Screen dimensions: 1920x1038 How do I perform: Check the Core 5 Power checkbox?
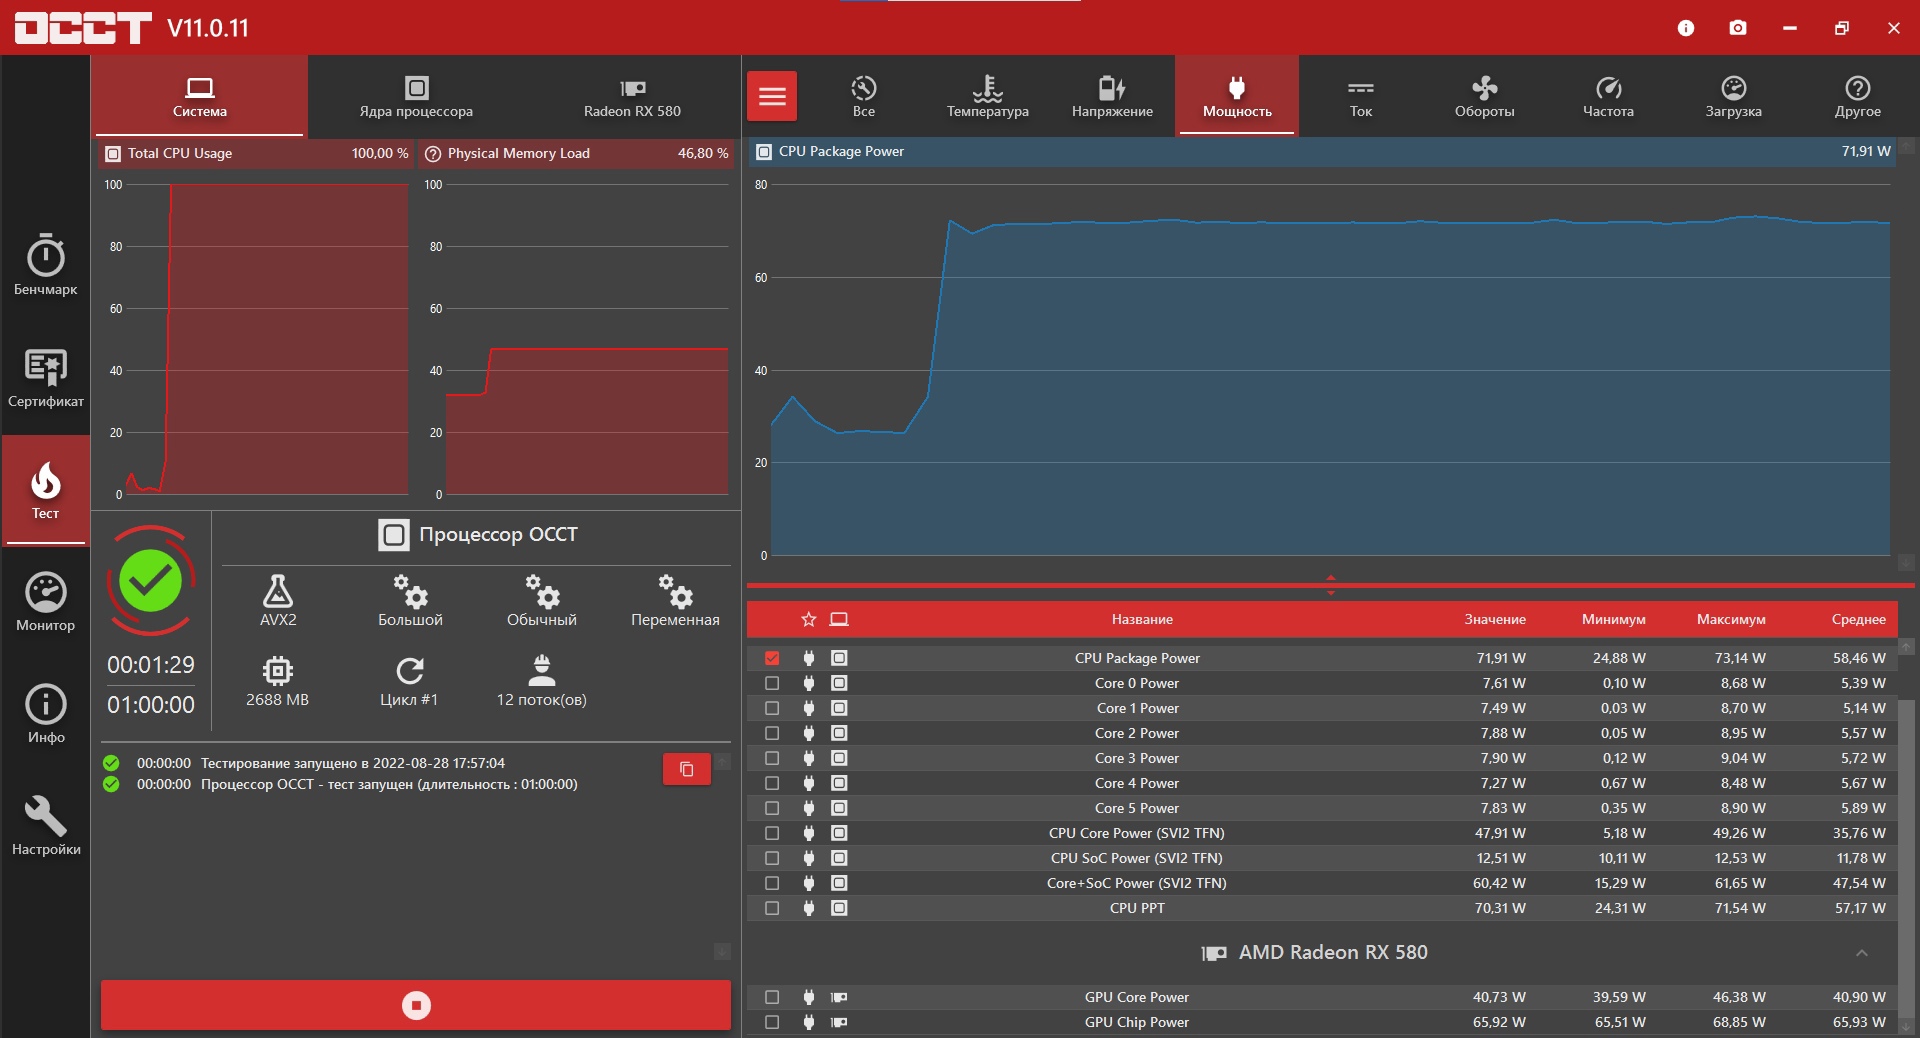[772, 808]
